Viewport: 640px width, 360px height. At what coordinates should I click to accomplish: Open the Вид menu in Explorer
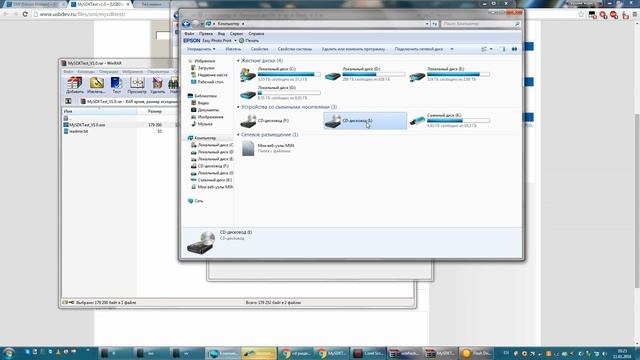[x=221, y=34]
